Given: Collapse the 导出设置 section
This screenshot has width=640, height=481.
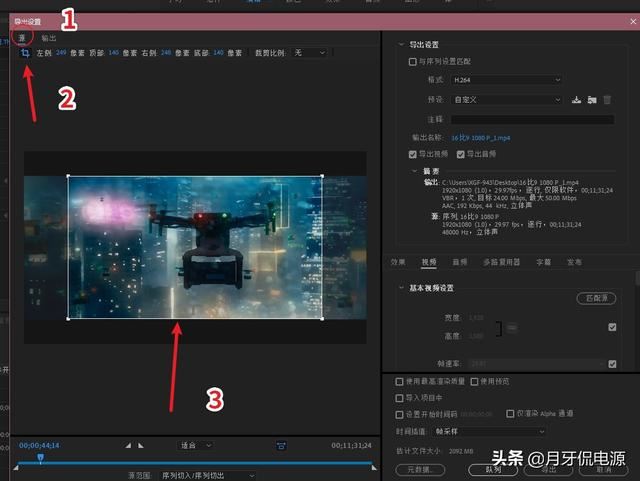Looking at the screenshot, I should coord(401,45).
